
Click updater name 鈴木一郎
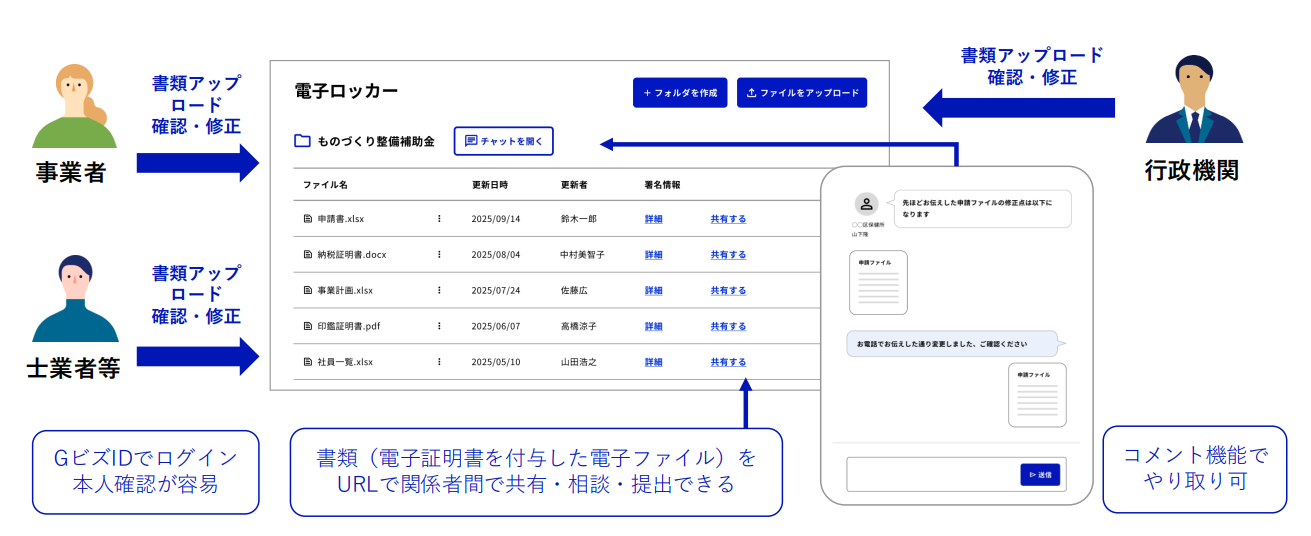(x=579, y=218)
